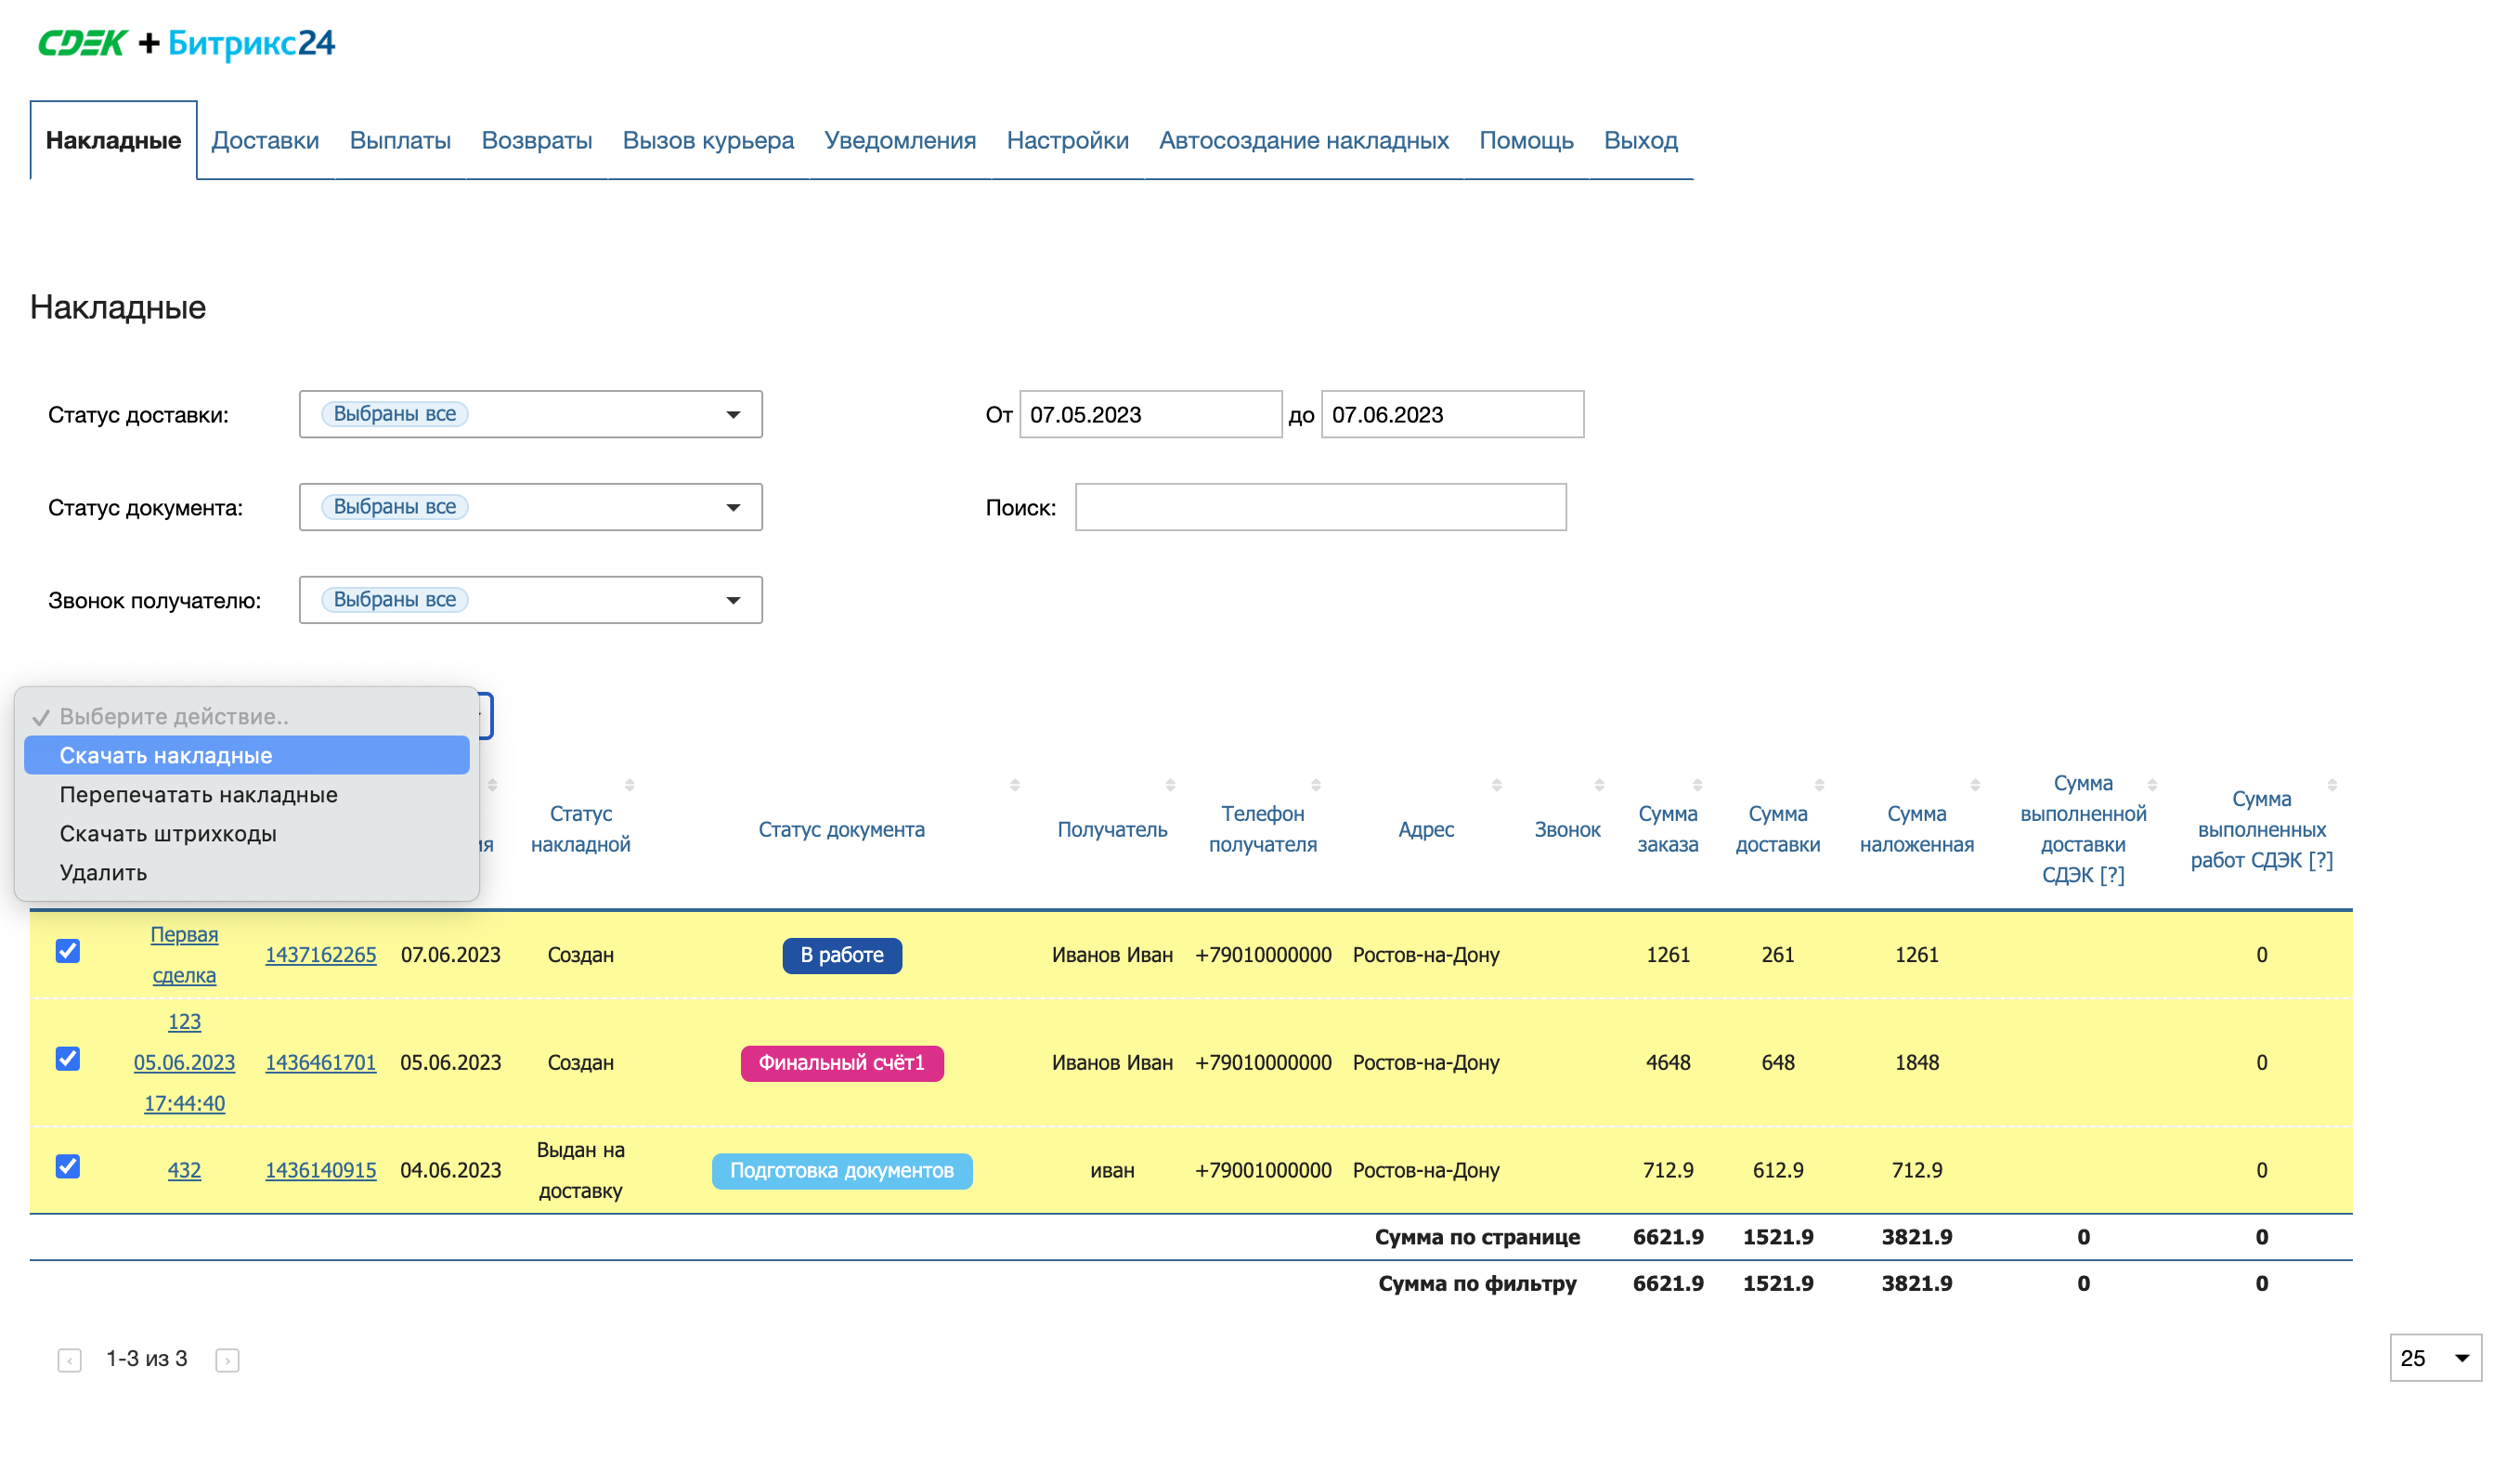Switch to the Доставки tab

pyautogui.click(x=265, y=140)
